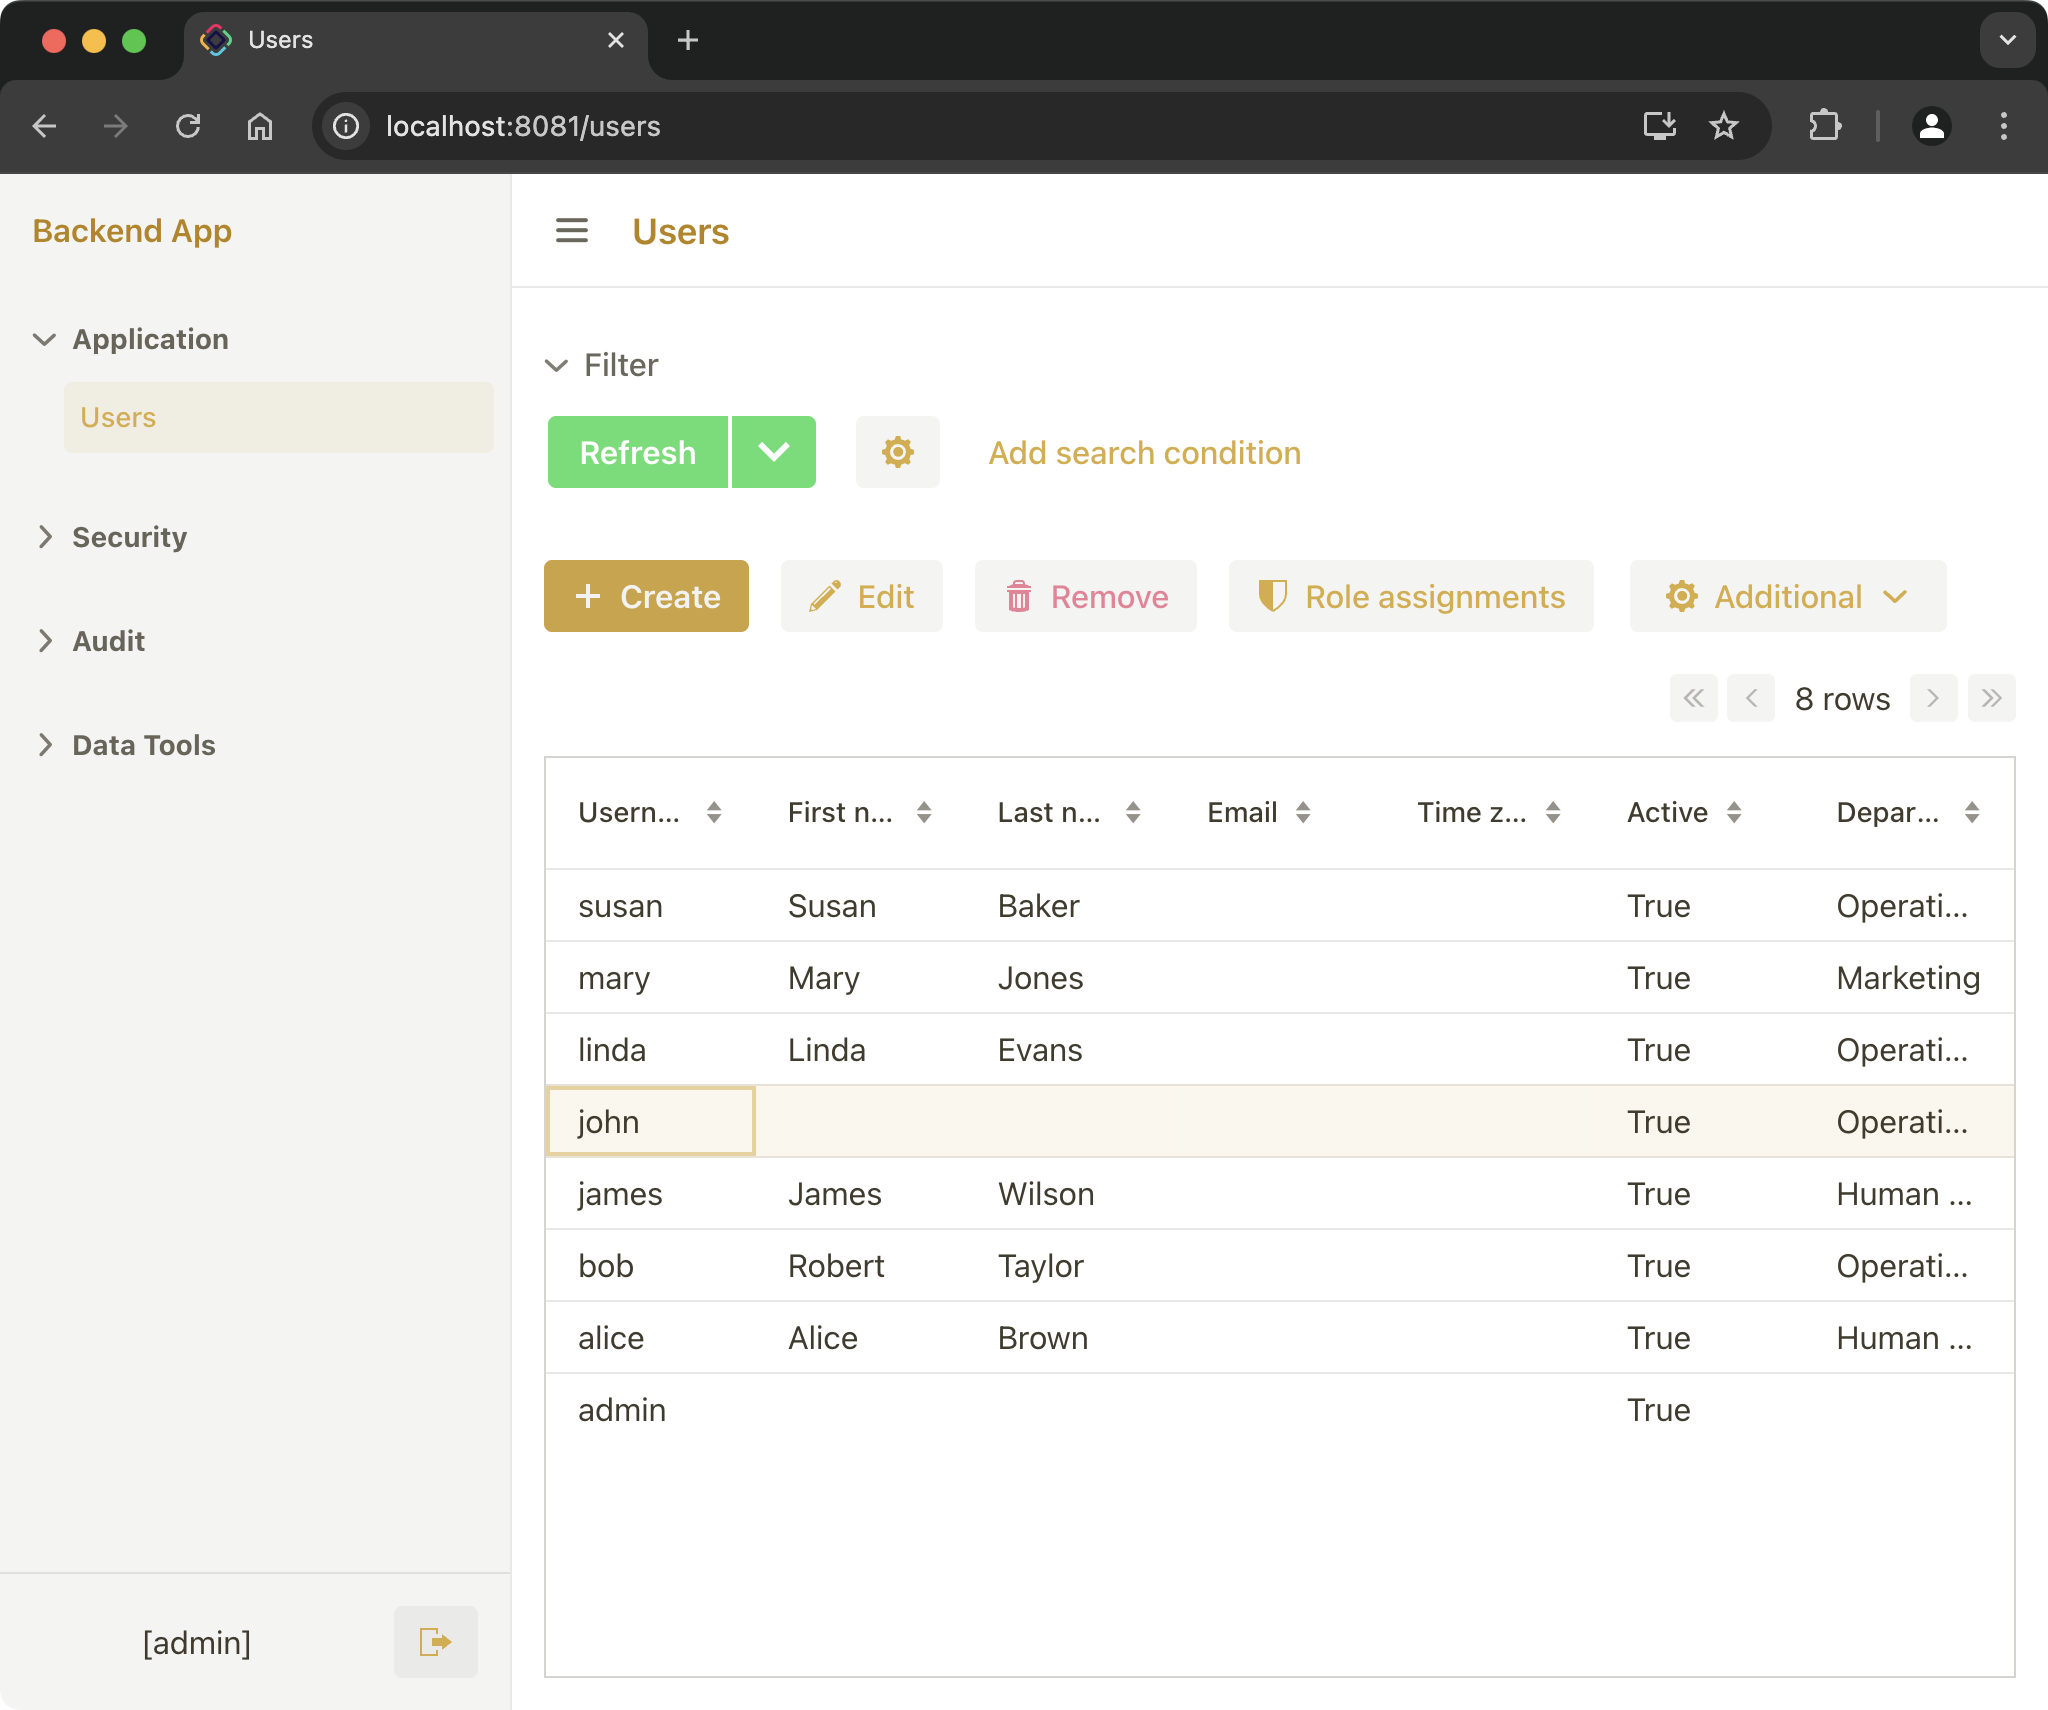The image size is (2048, 1710).
Task: Open the Additional actions dropdown
Action: [x=1787, y=596]
